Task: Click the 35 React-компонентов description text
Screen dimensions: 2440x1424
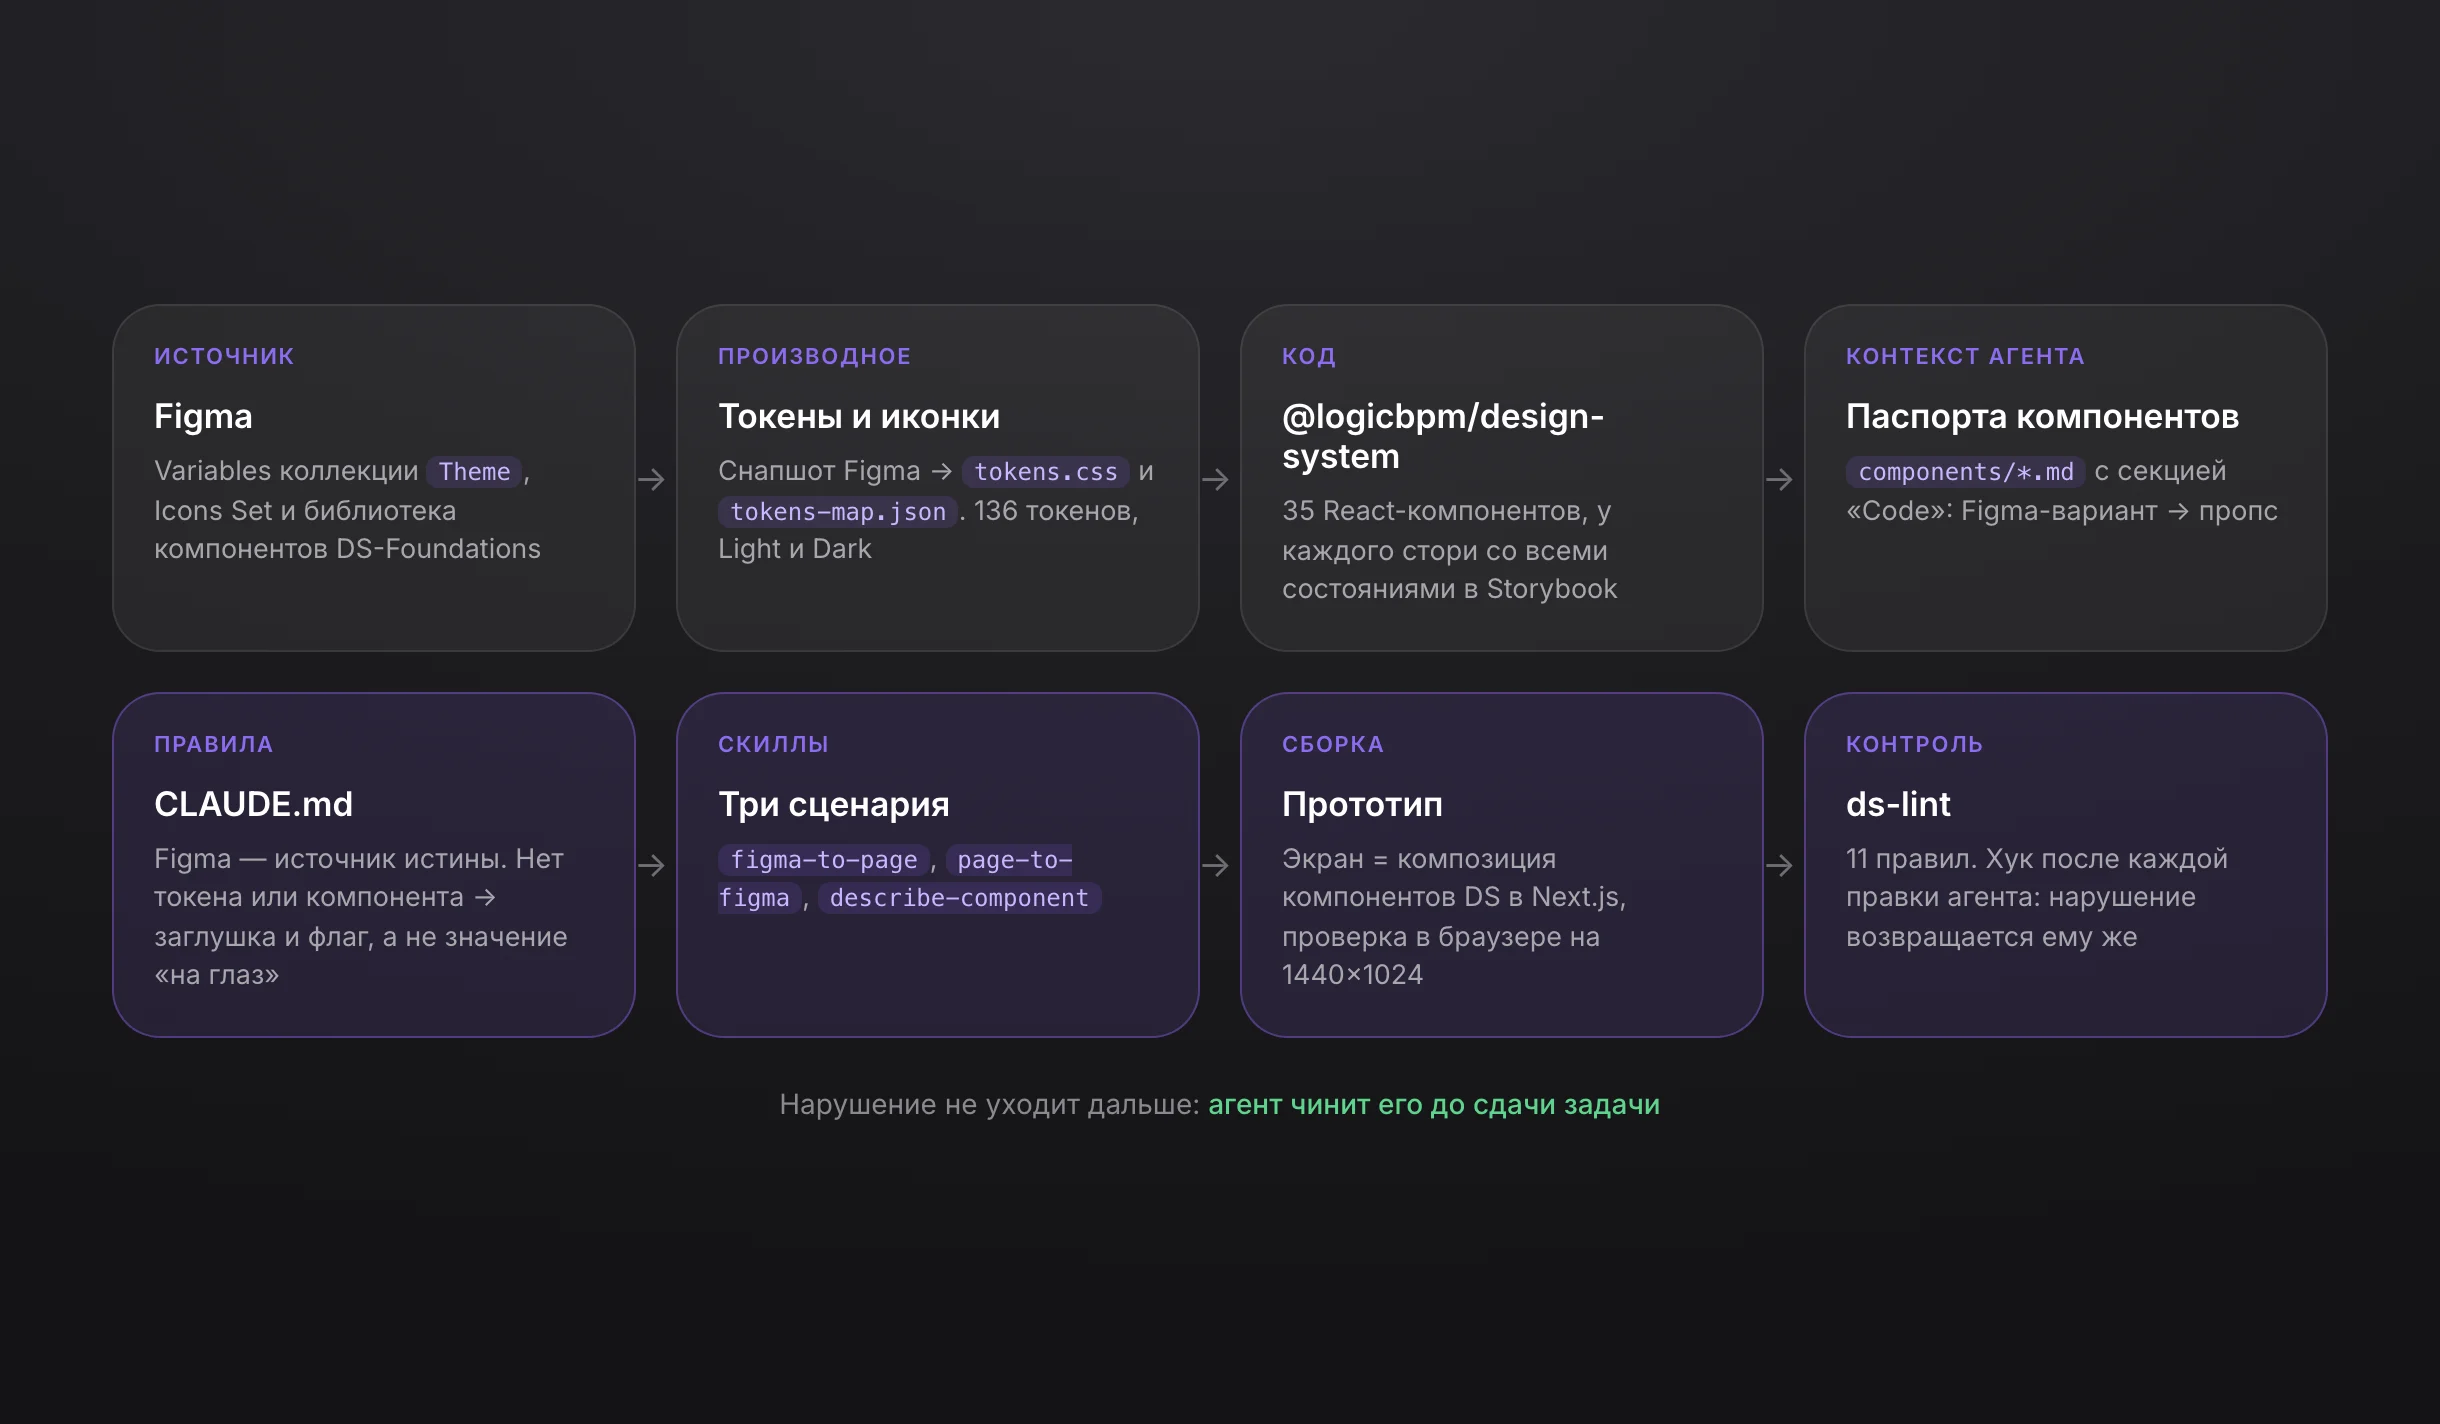Action: 1449,550
